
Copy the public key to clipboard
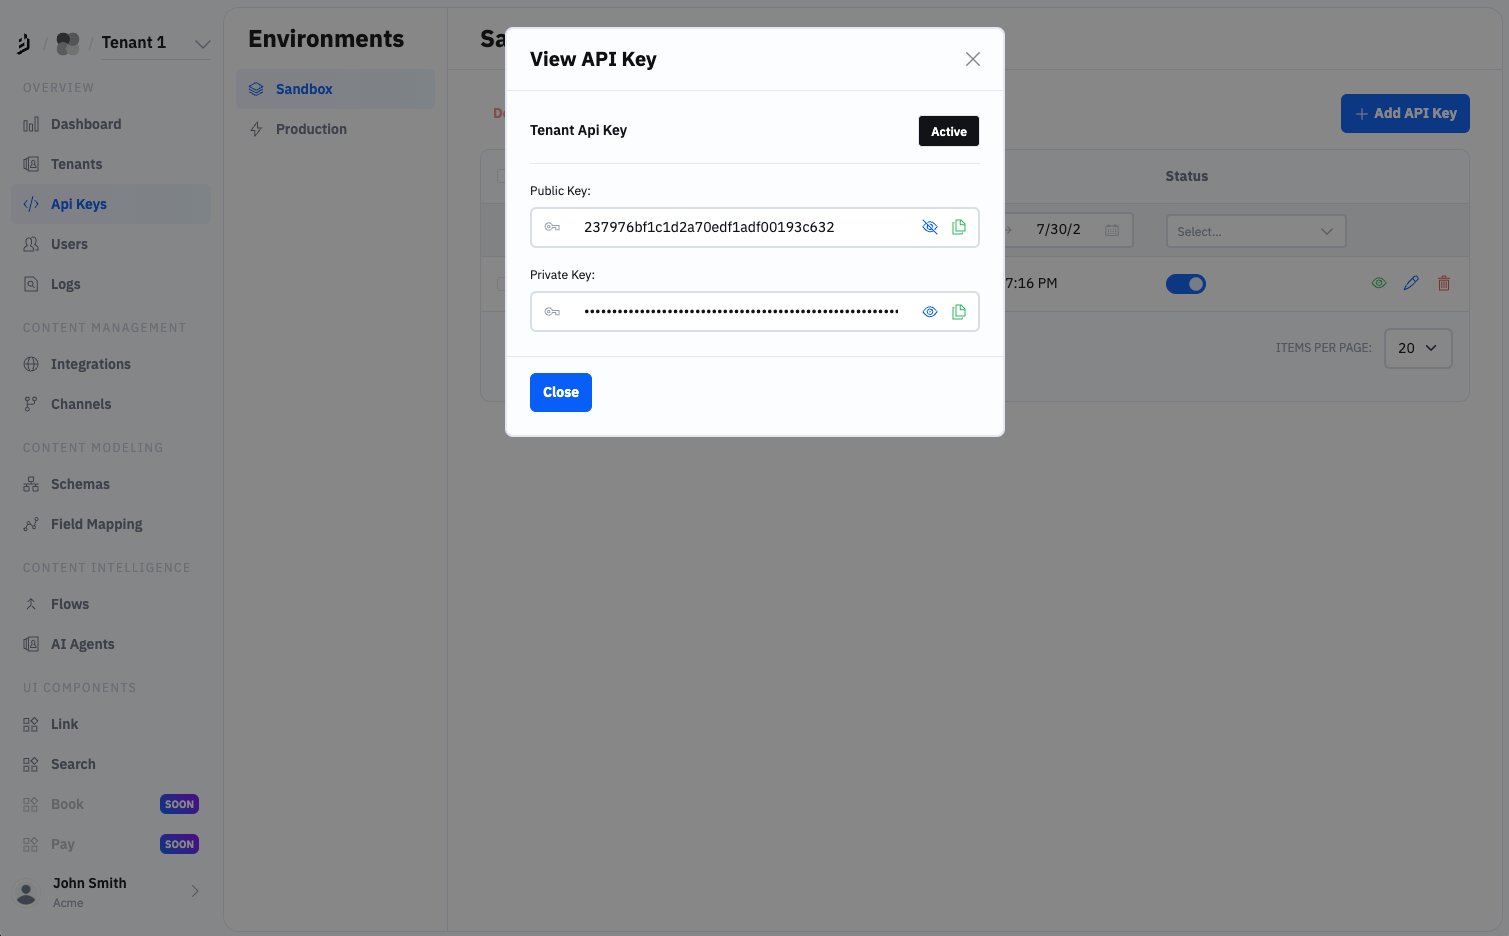coord(959,227)
